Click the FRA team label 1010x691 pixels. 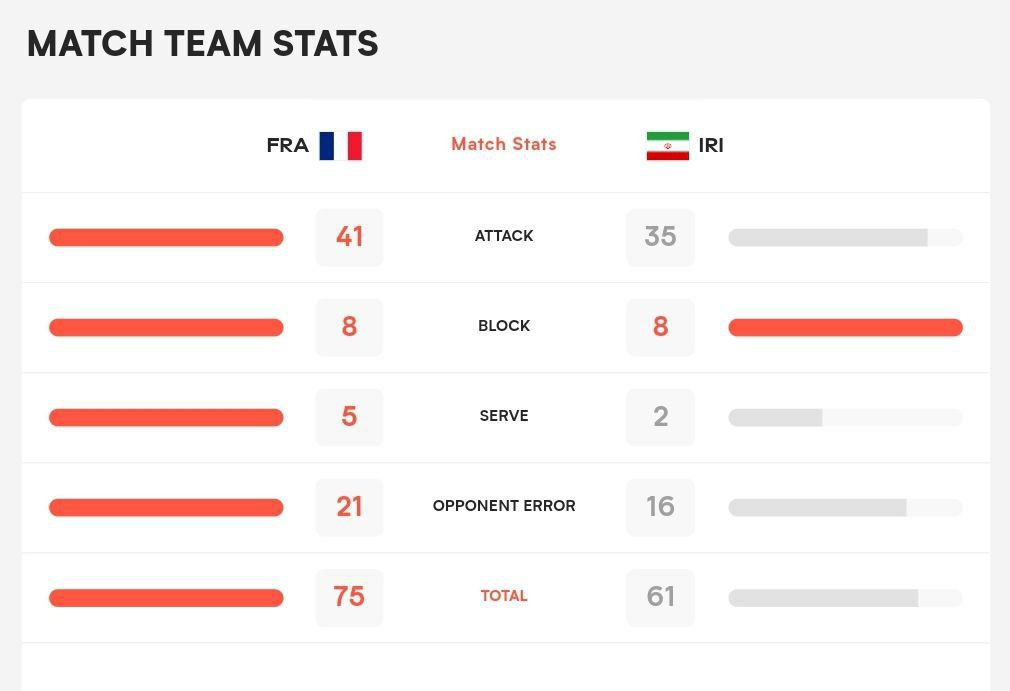(287, 146)
